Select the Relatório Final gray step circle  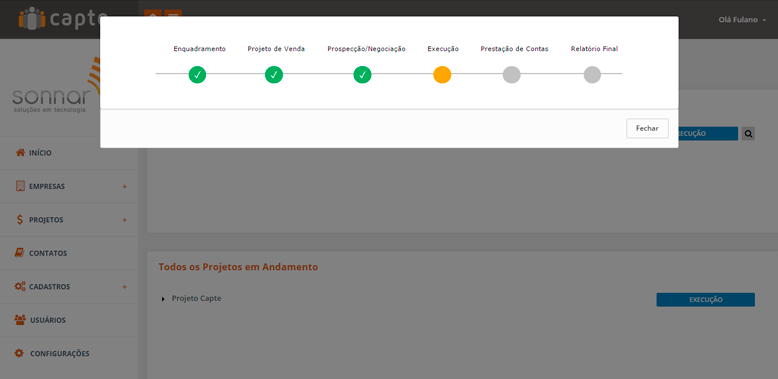coord(592,75)
